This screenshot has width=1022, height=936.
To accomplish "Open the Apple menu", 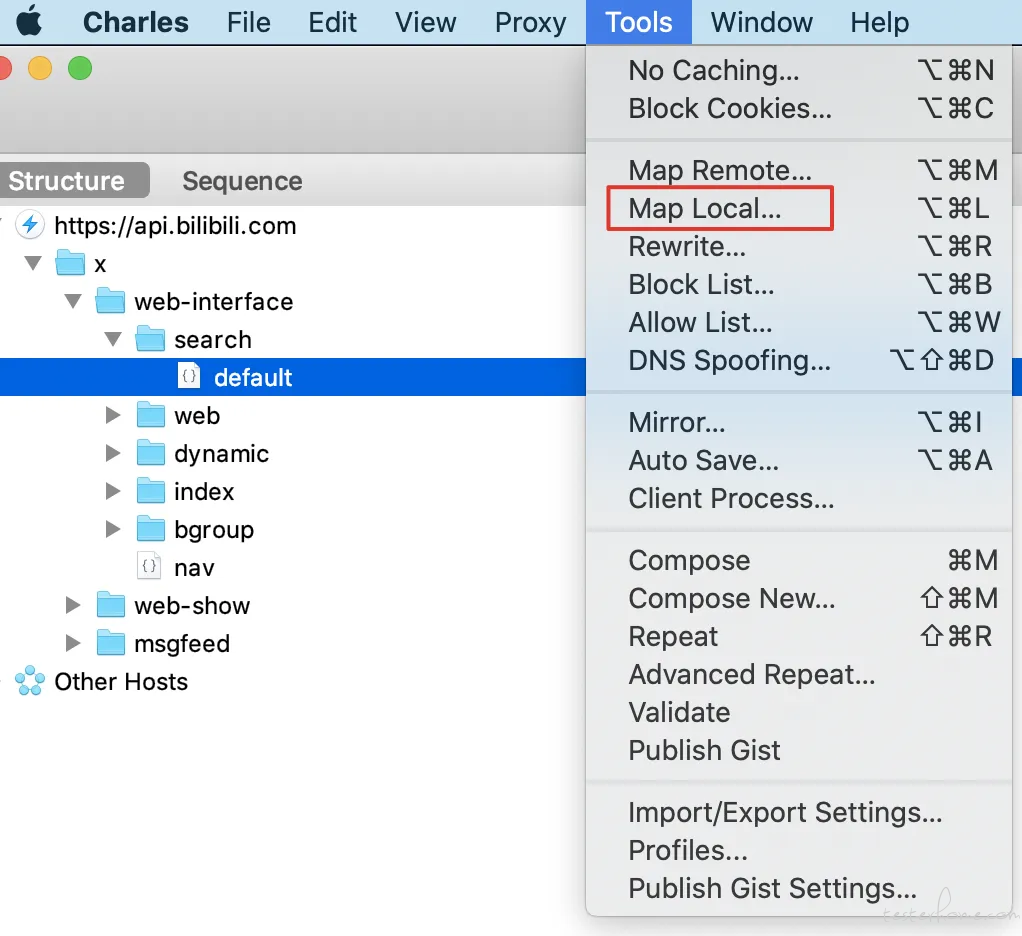I will click(x=29, y=22).
